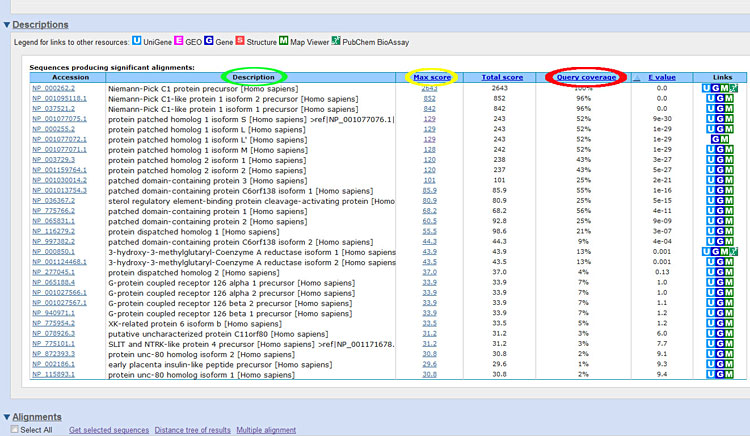Open accession NP_036367.2 link
The height and width of the screenshot is (436, 750).
(x=54, y=201)
